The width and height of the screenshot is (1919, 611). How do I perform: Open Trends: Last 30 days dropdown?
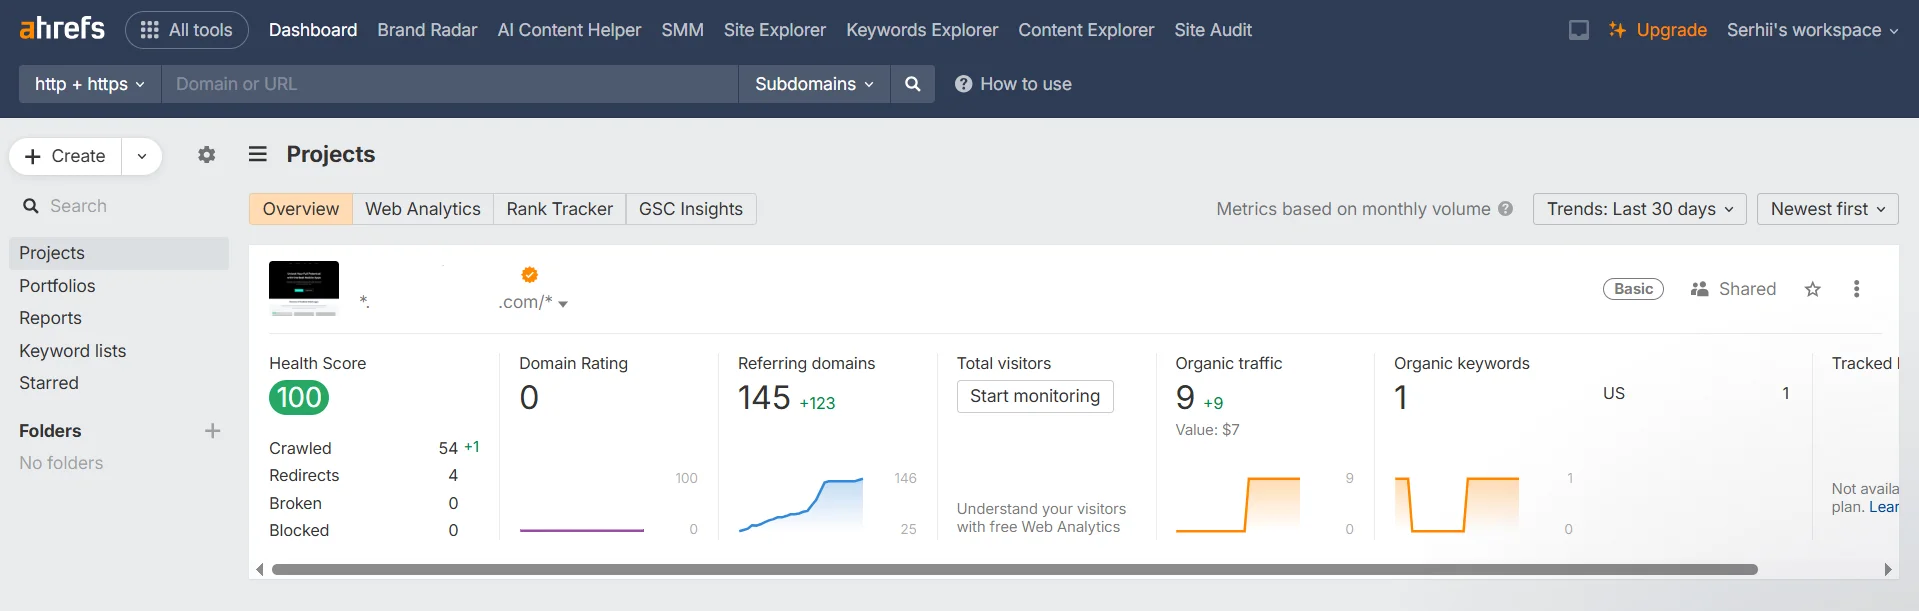coord(1640,209)
